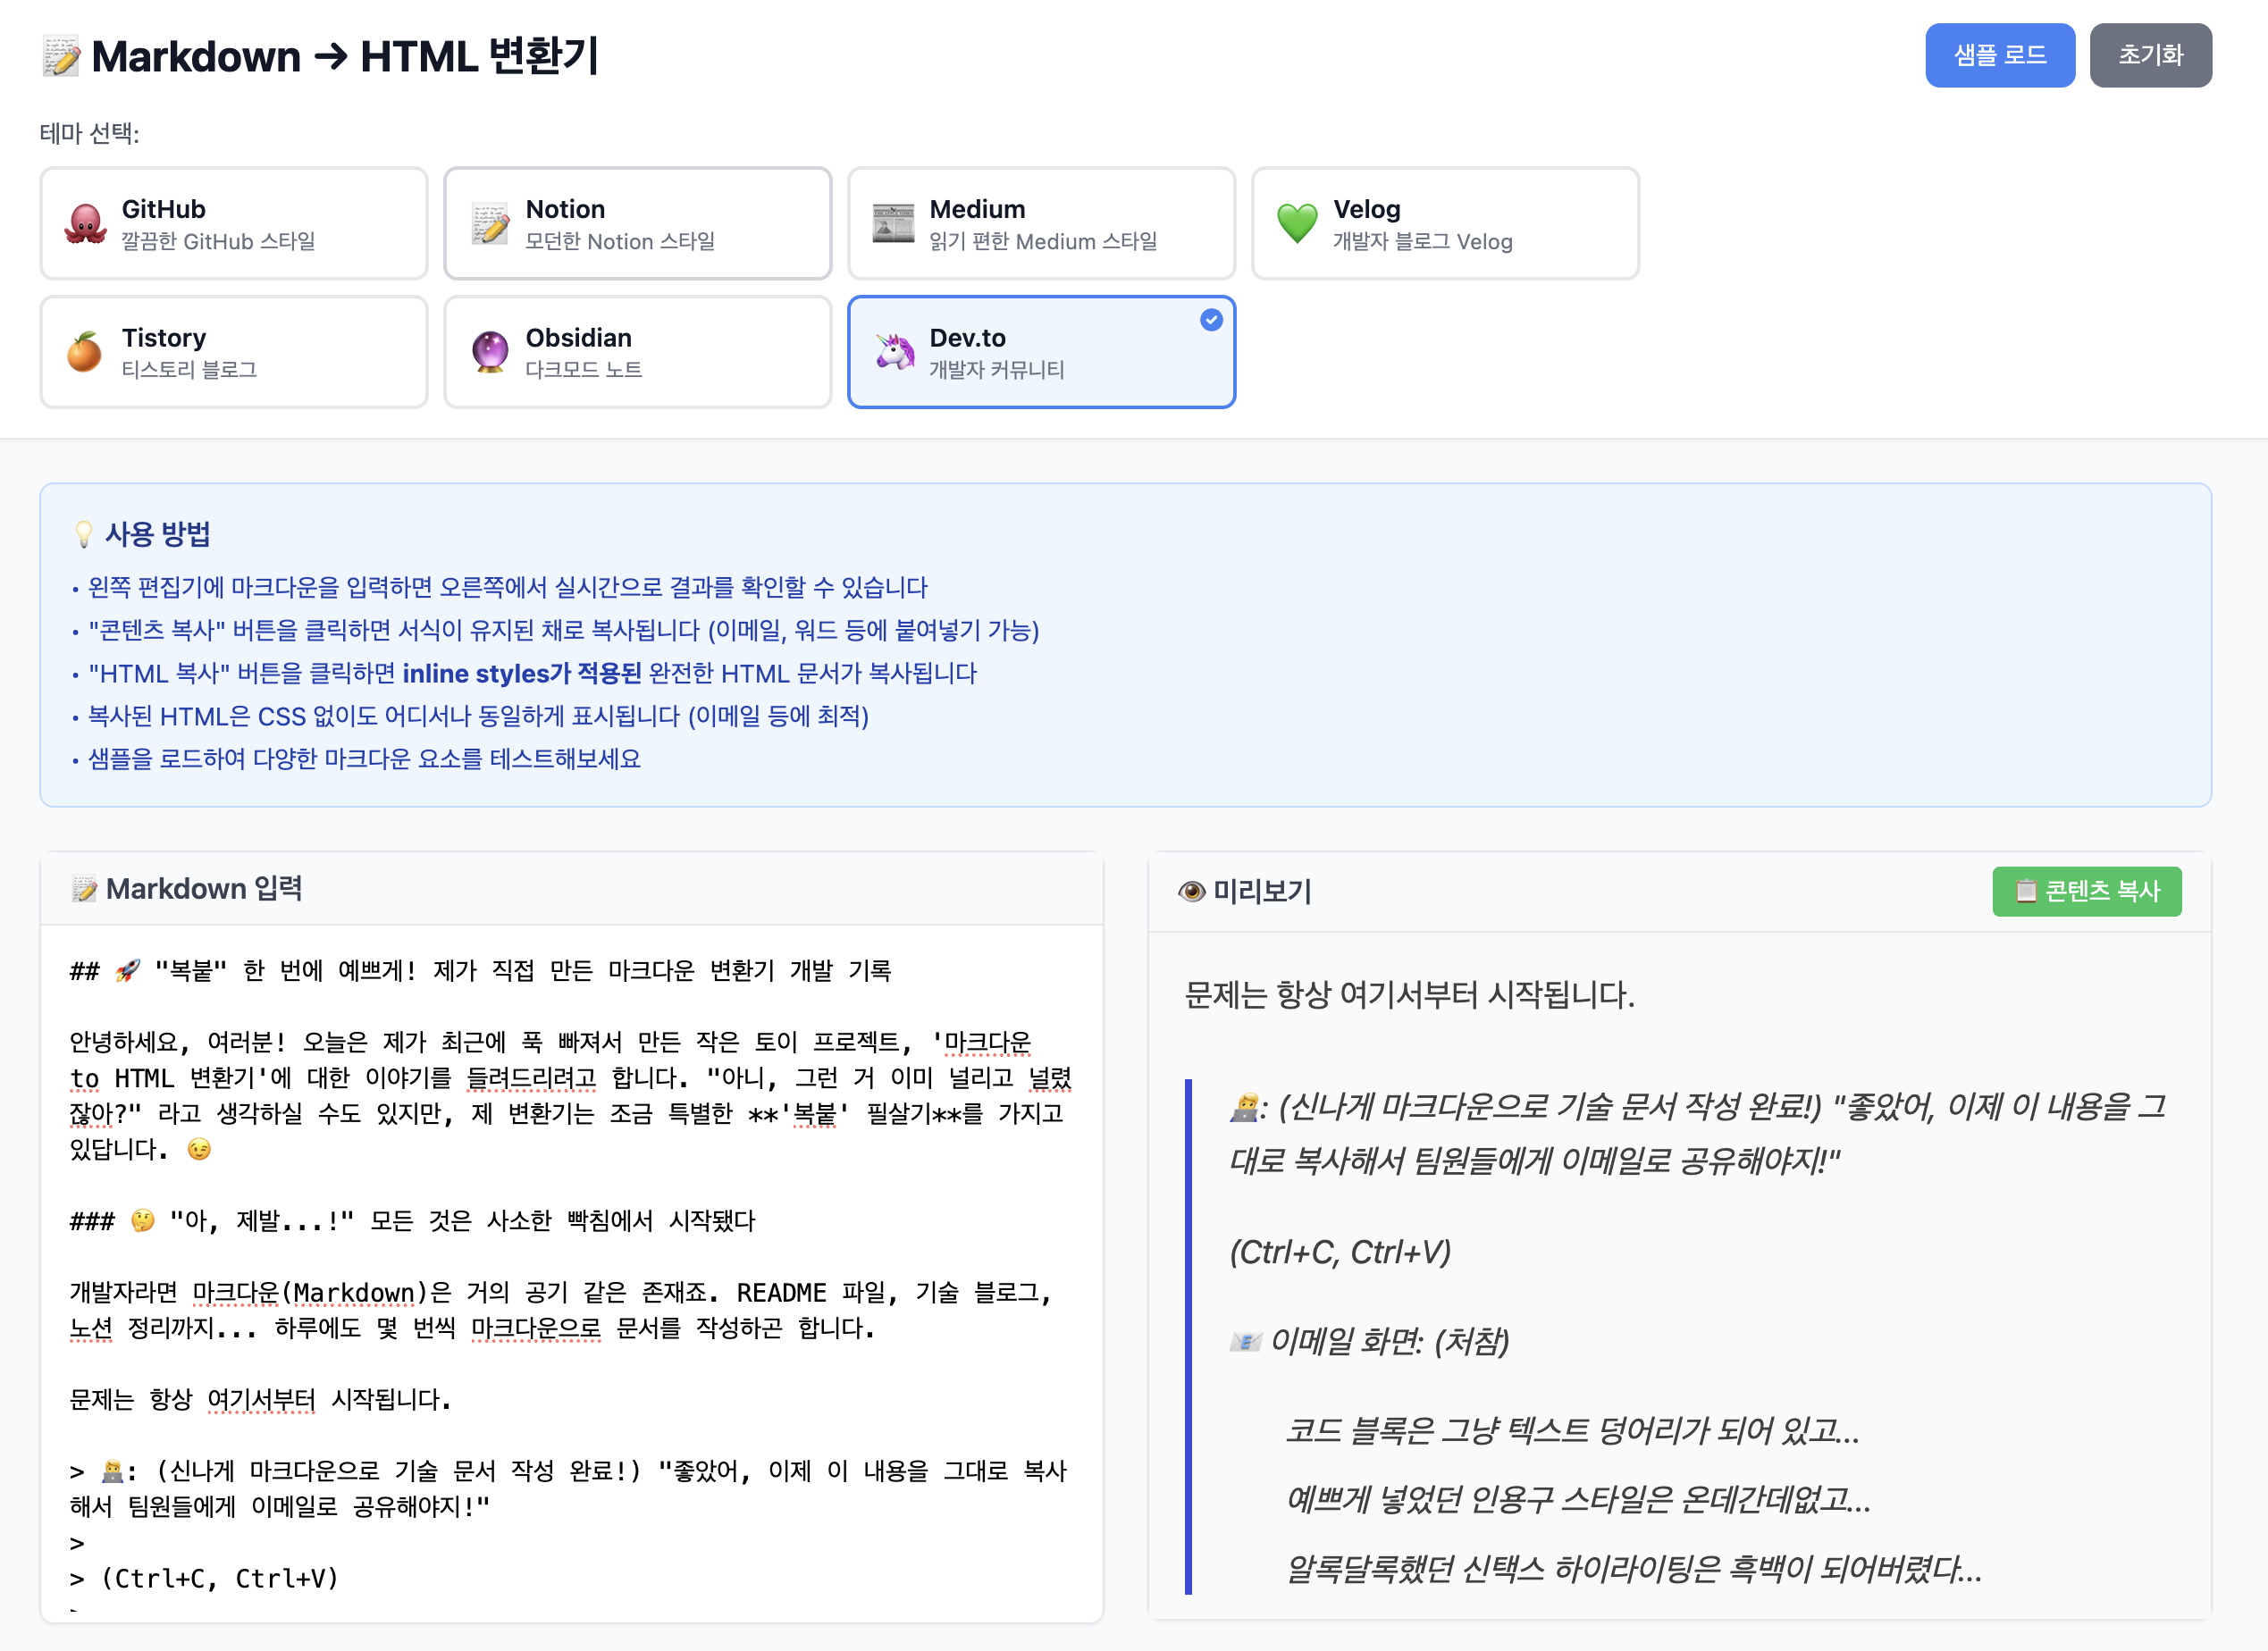Click the "HTML 복사" inline styles instruction line
2268x1651 pixels.
[x=532, y=673]
